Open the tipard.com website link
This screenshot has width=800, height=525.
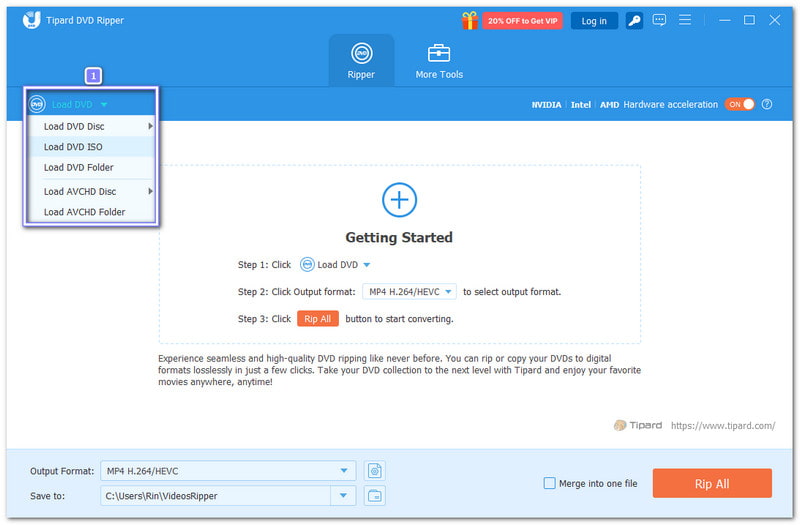point(722,425)
